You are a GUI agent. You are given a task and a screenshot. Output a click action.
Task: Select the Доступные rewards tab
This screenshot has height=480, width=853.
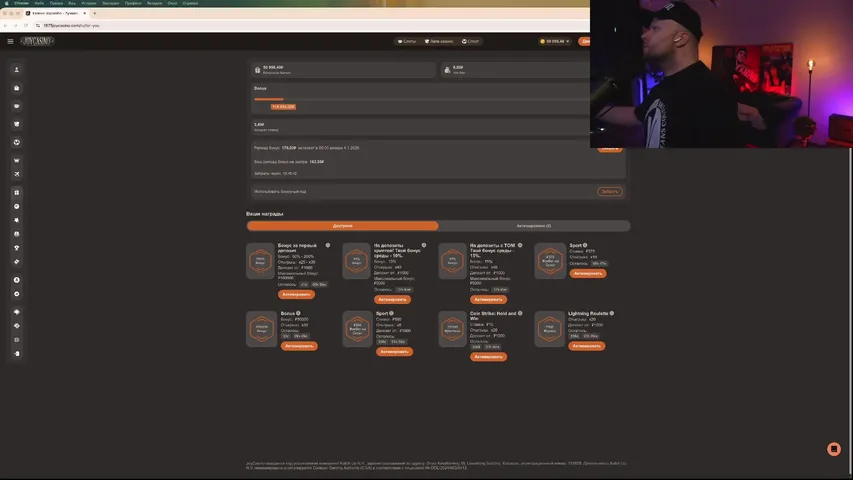pyautogui.click(x=342, y=226)
